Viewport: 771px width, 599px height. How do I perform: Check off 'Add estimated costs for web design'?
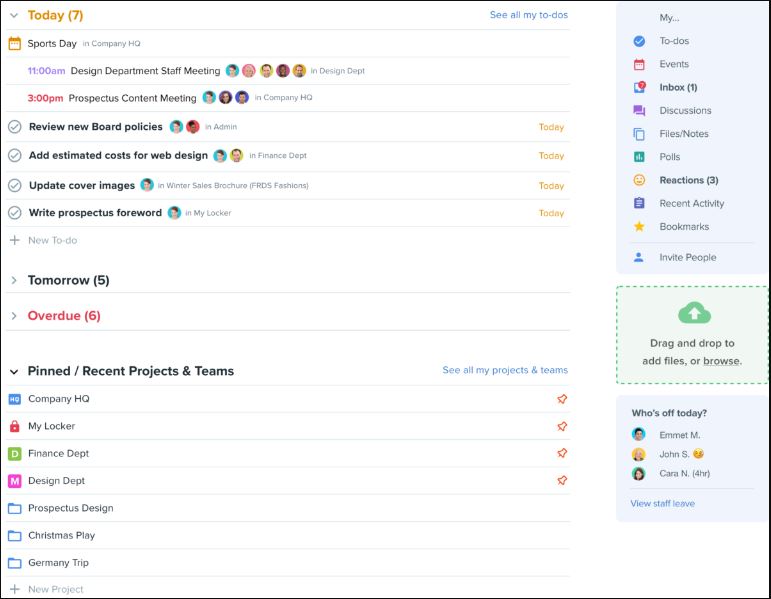tap(15, 155)
